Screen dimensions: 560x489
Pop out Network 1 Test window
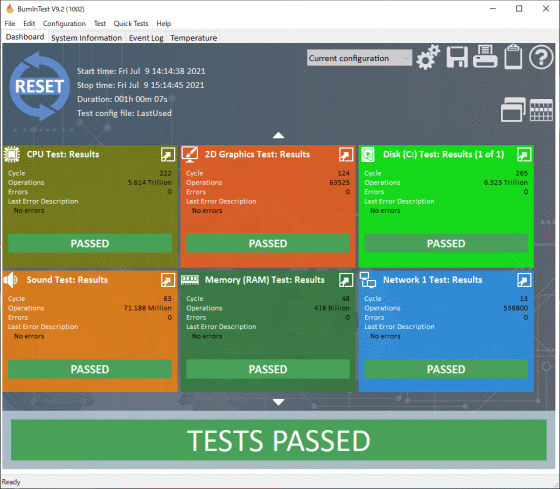pos(524,280)
